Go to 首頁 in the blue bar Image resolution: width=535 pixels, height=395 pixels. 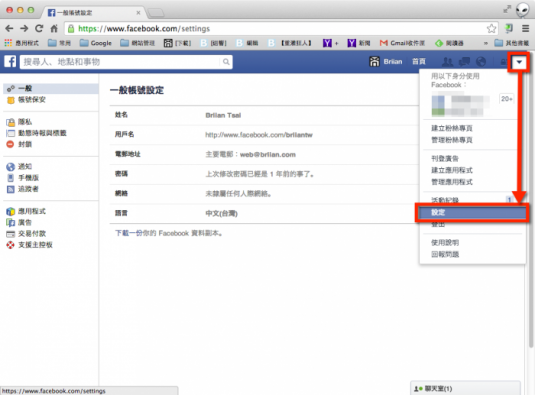tap(419, 62)
